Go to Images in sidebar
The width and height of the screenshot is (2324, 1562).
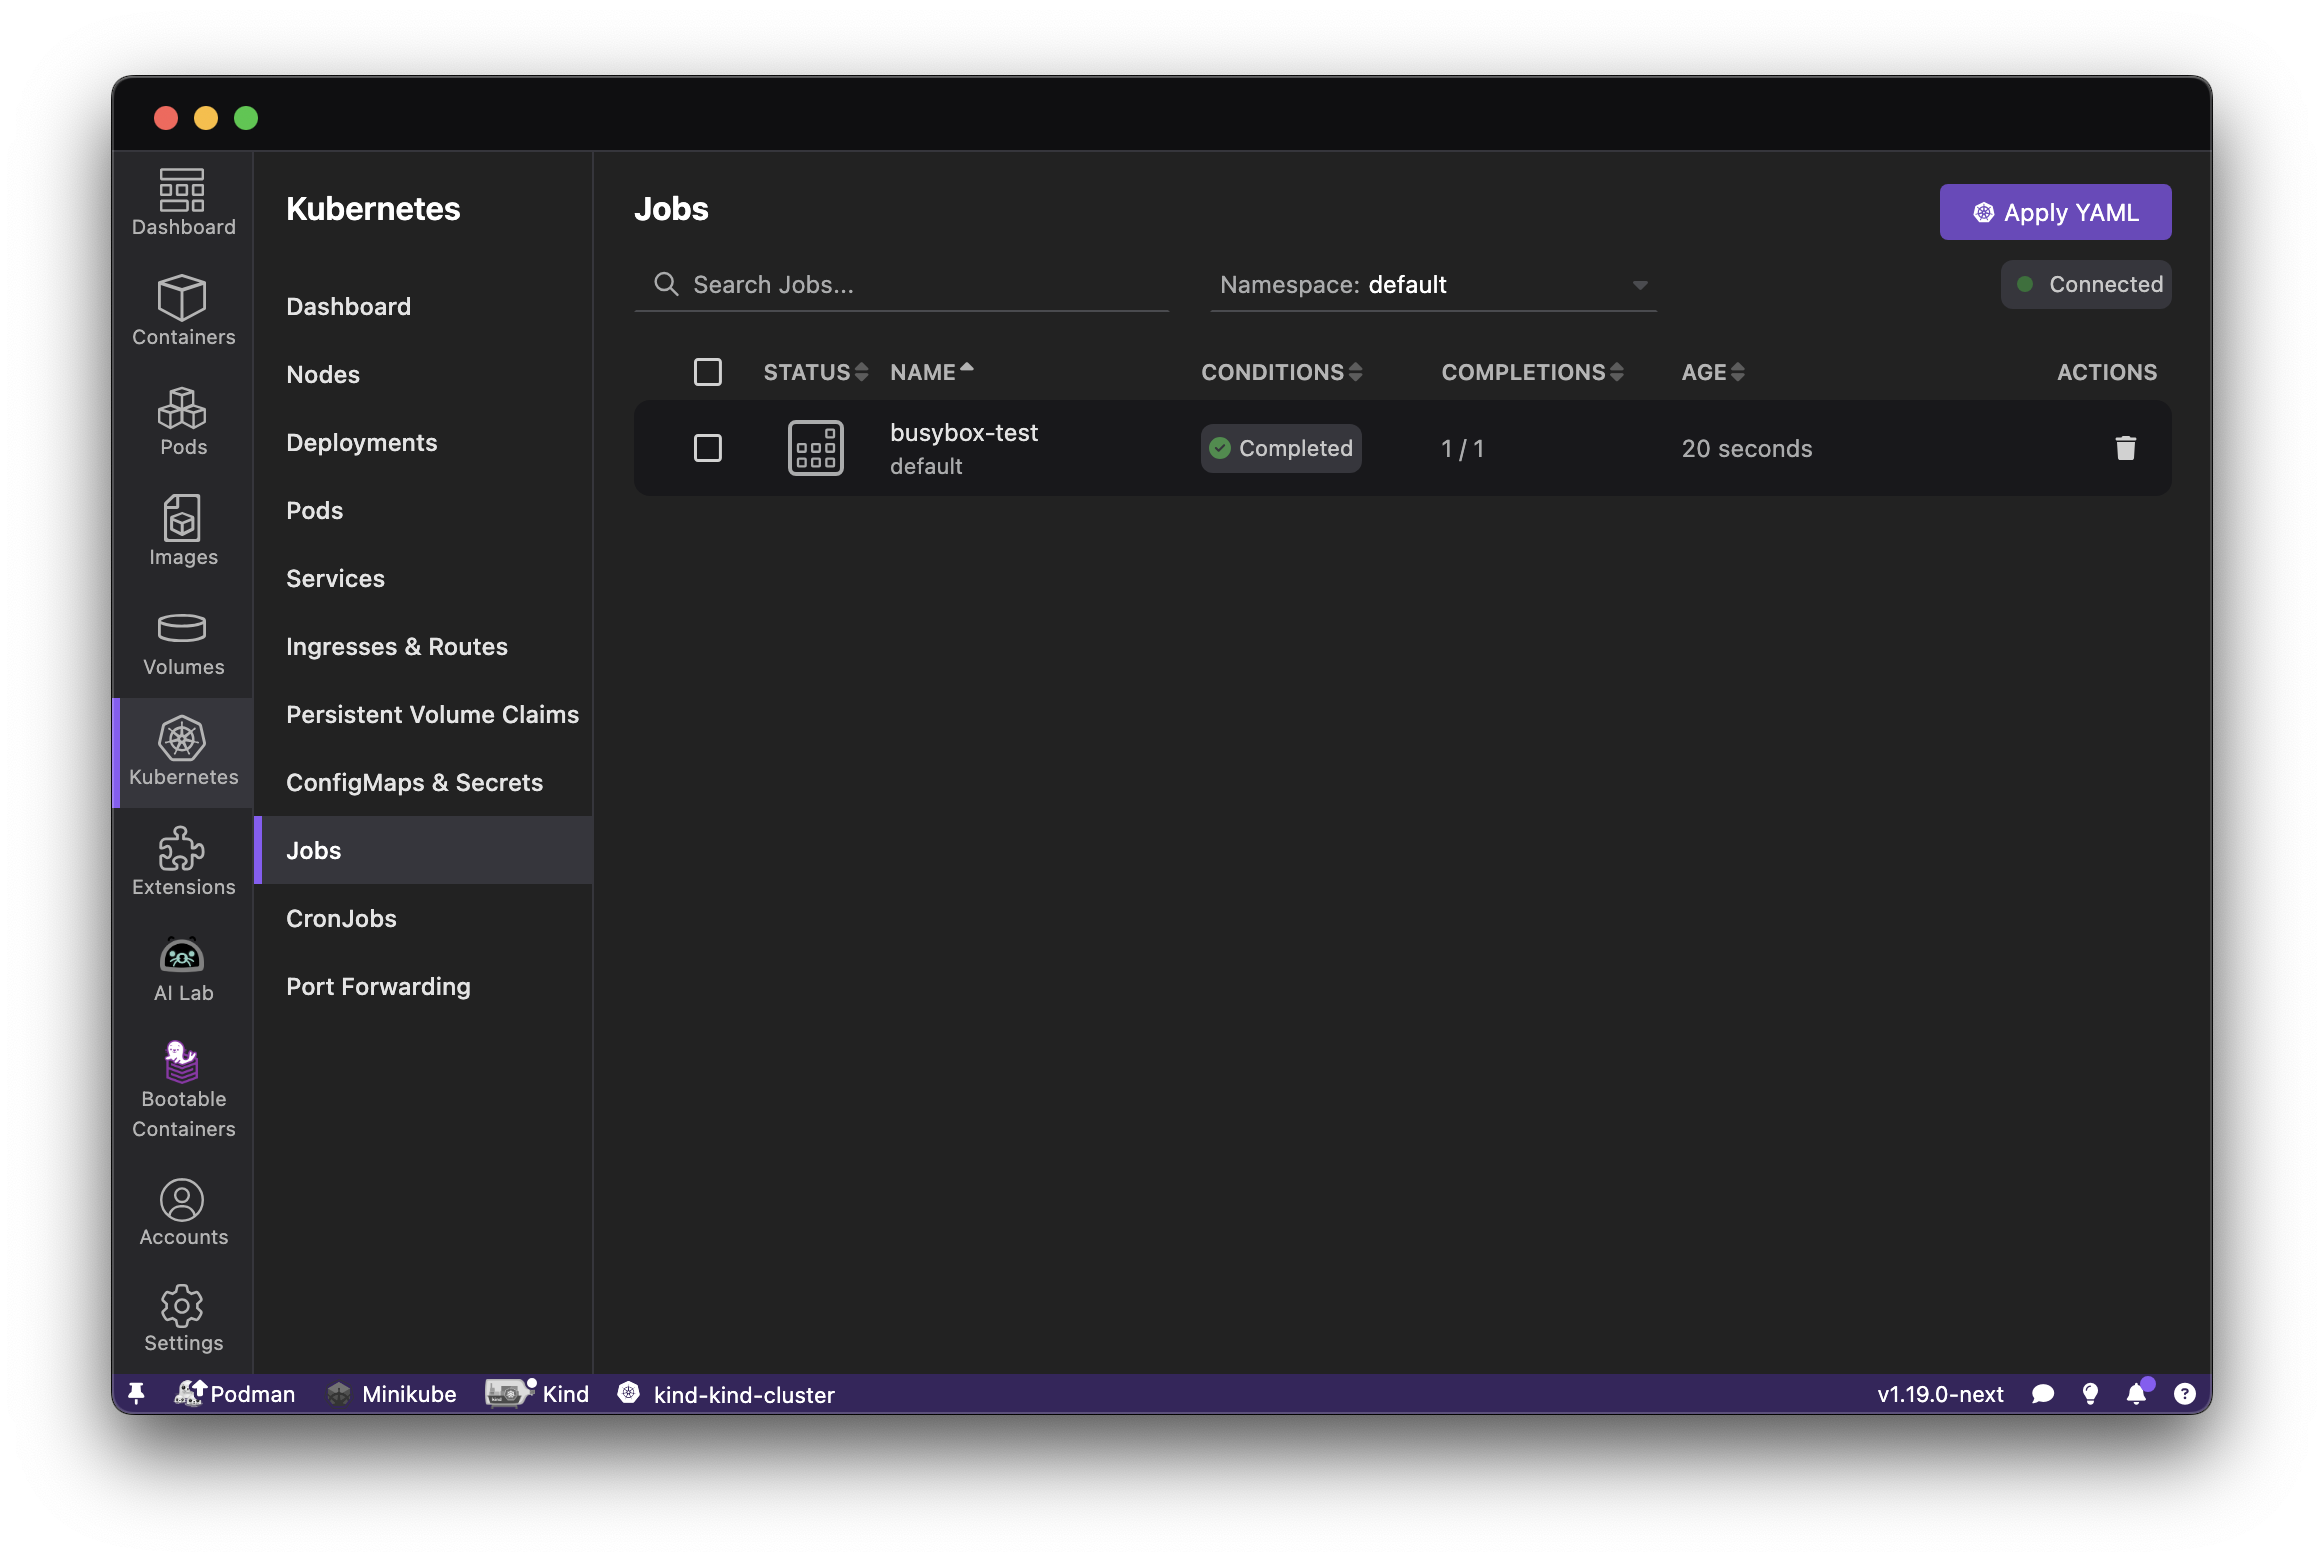183,530
